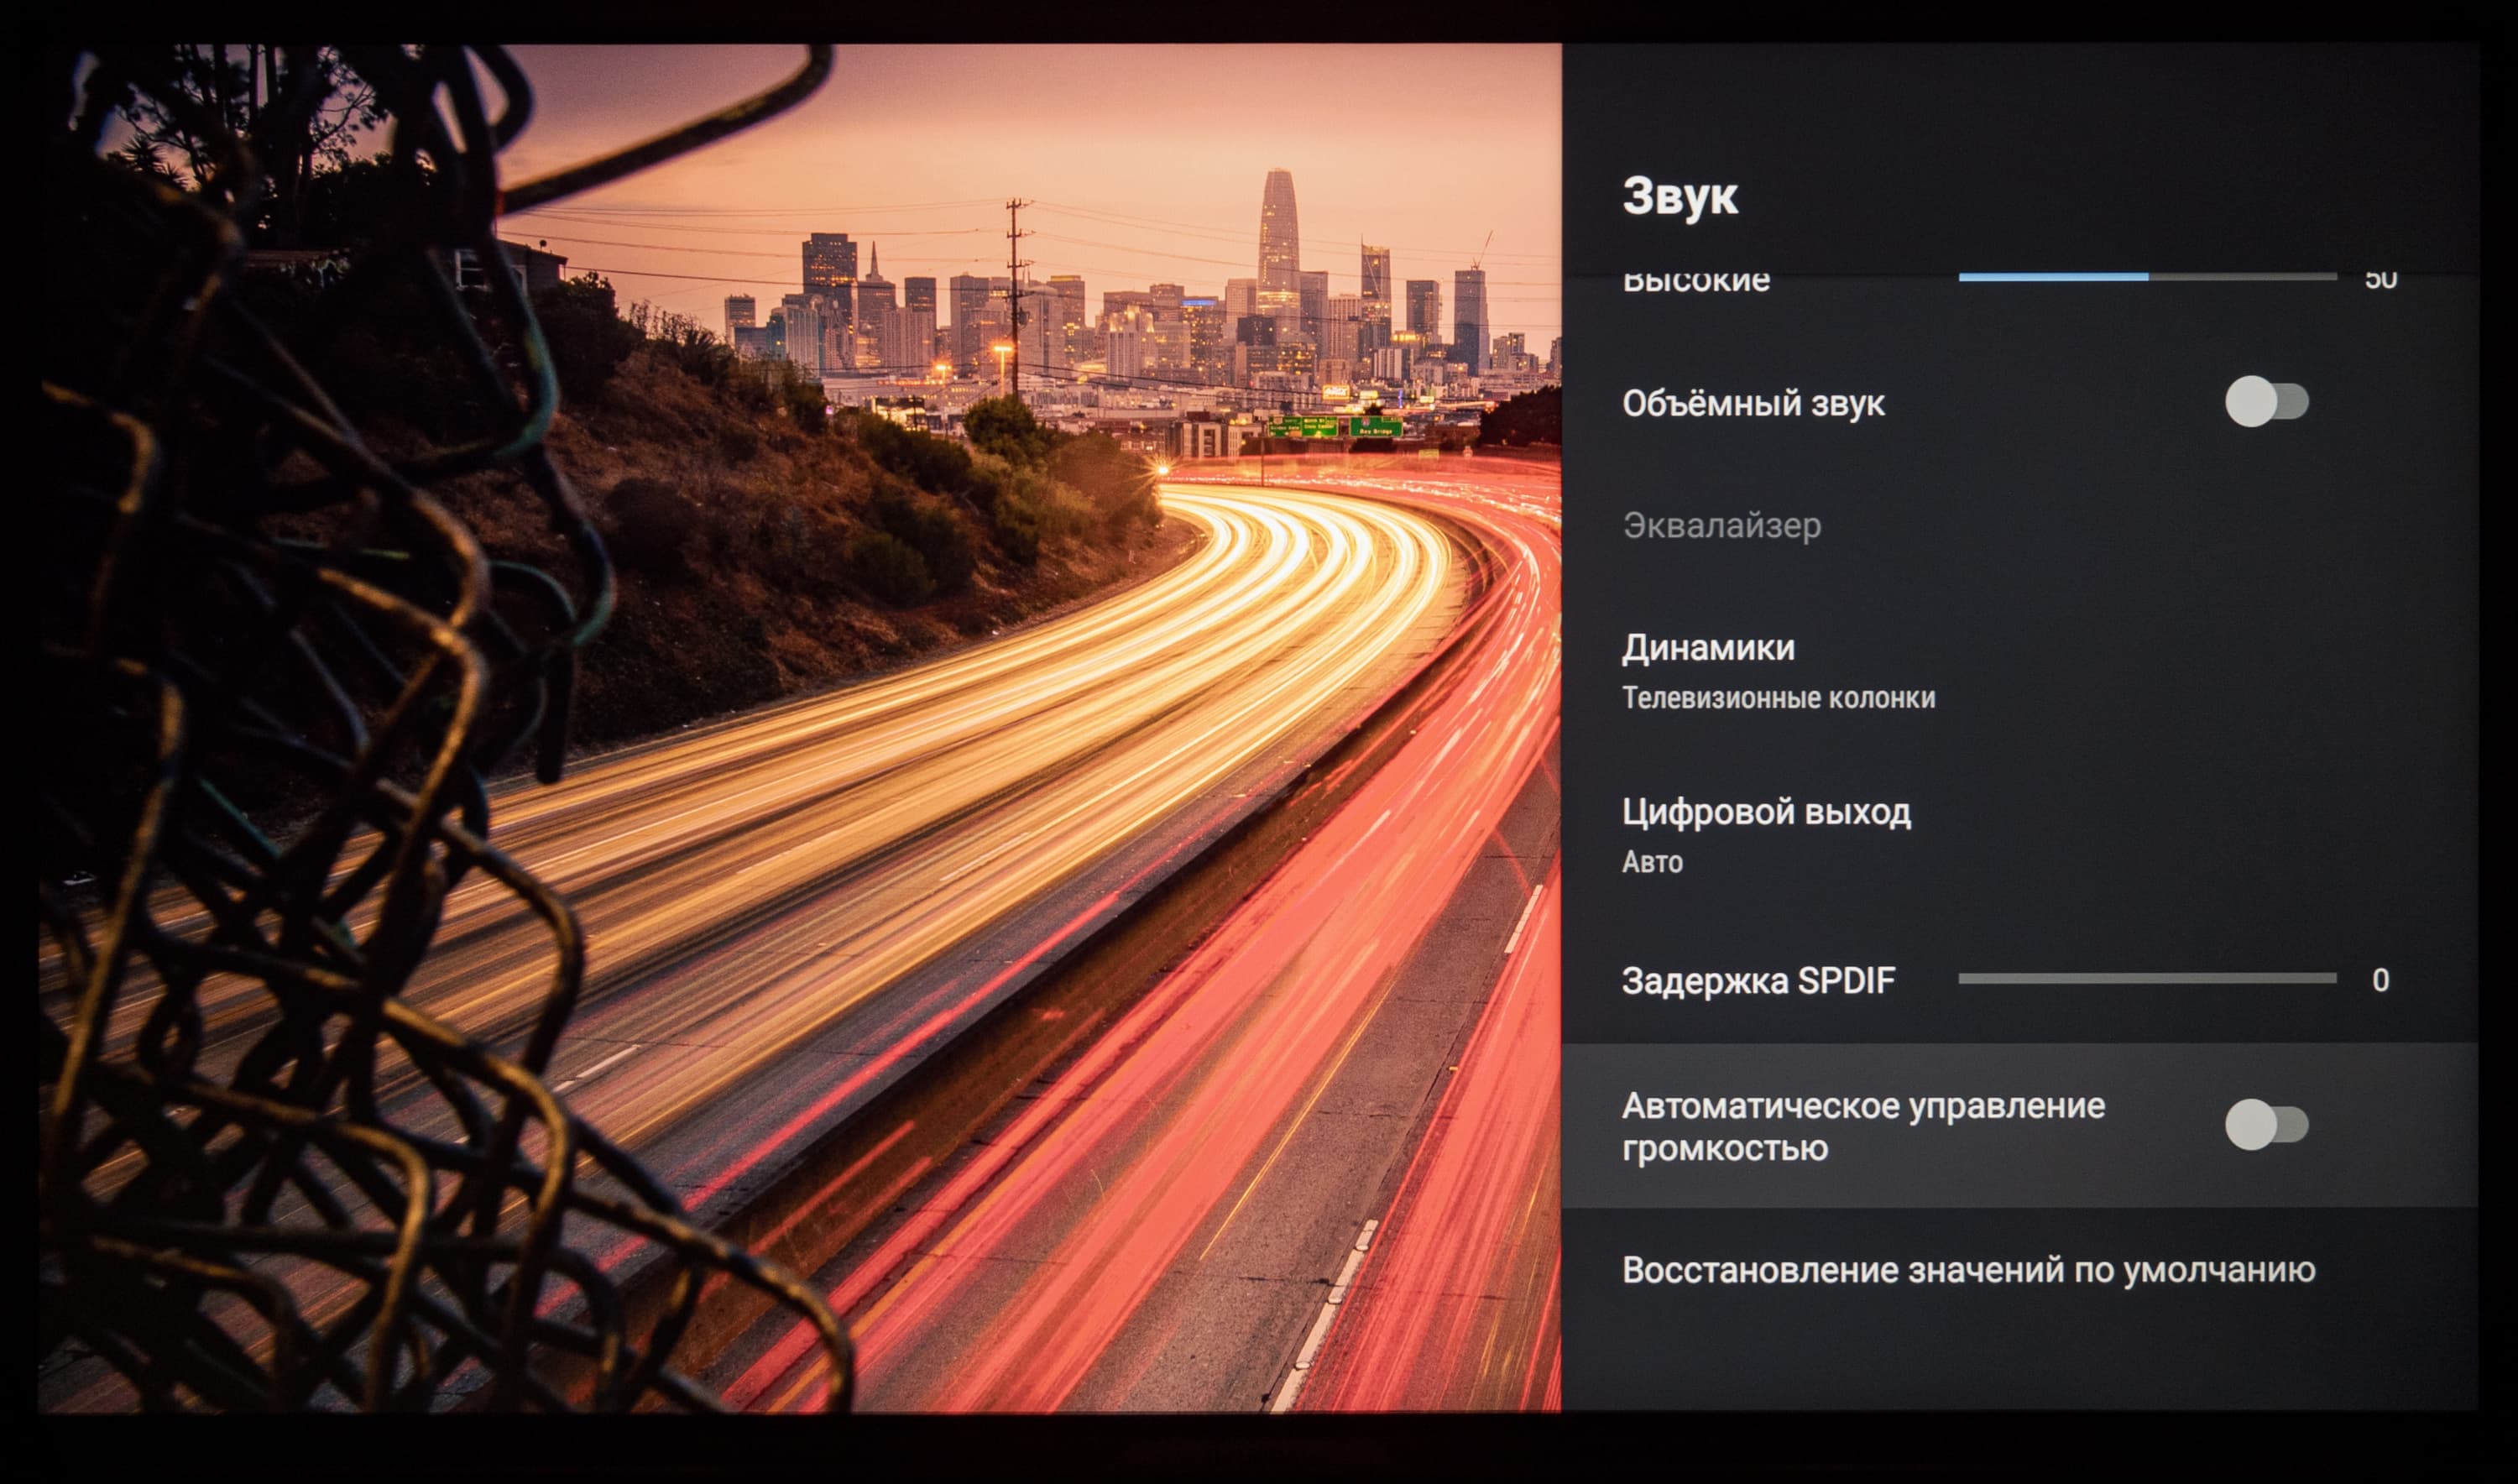Click the SPDIF delay value 0
This screenshot has width=2518, height=1484.
coord(2380,980)
